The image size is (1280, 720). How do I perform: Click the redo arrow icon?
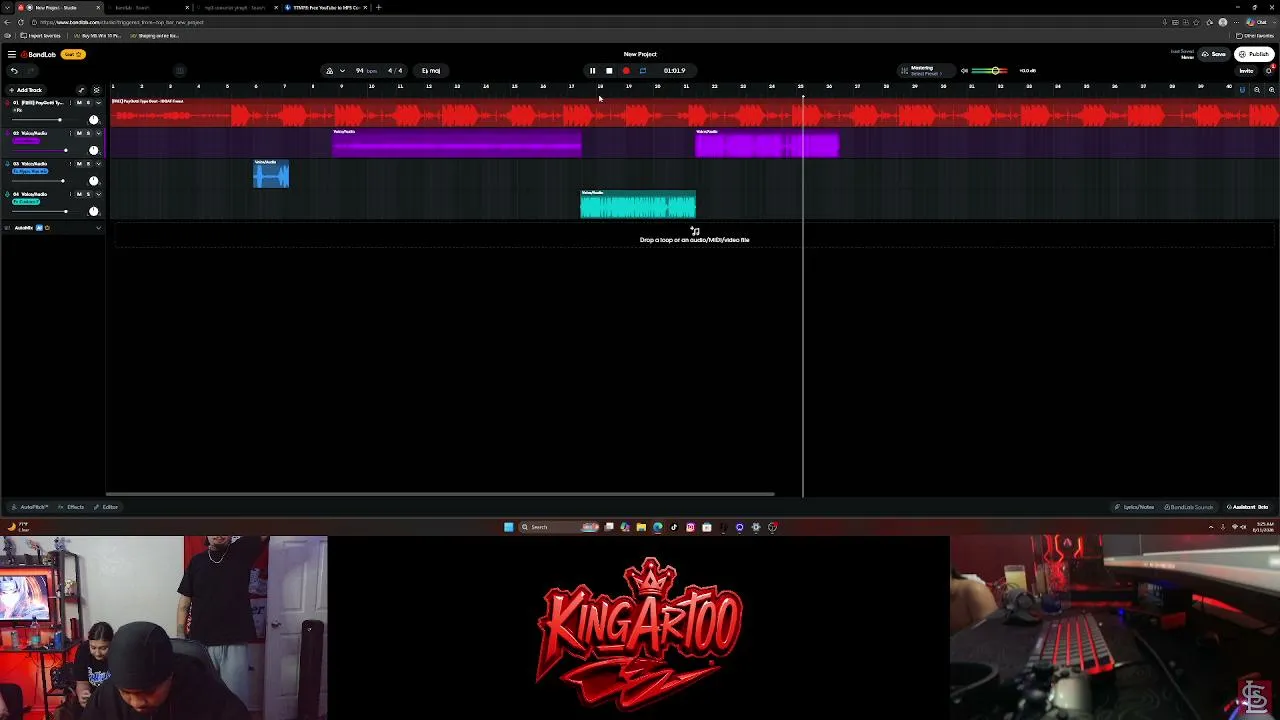[32, 71]
